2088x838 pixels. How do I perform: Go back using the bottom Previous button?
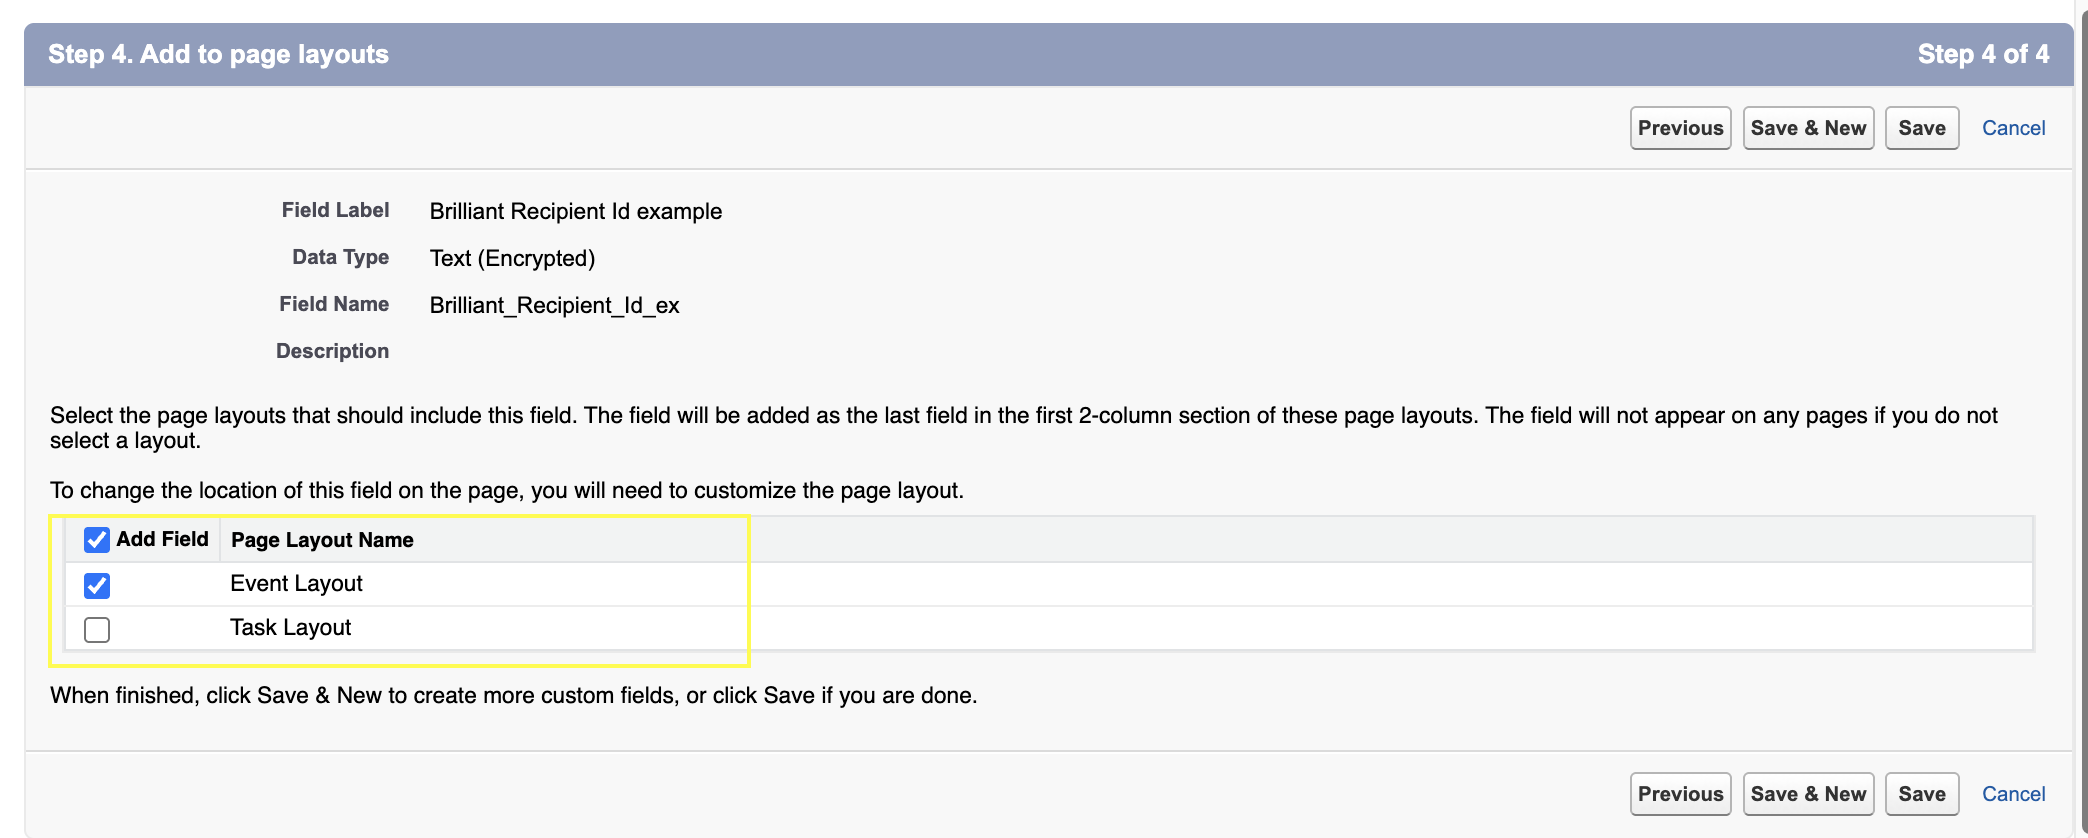(1680, 794)
